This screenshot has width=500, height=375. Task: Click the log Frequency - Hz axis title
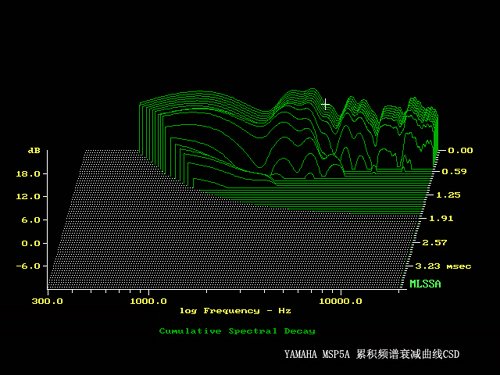pos(235,311)
